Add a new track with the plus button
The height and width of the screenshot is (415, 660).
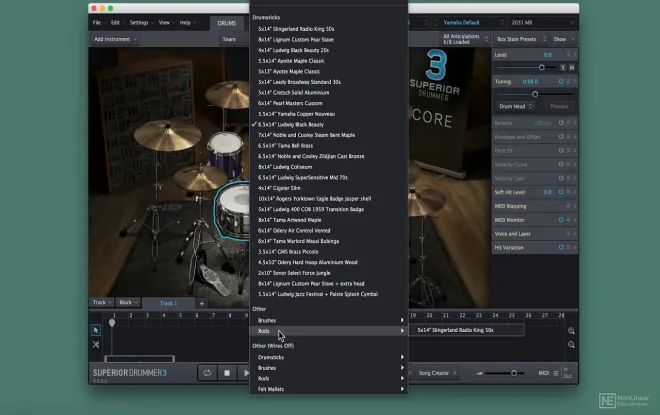pyautogui.click(x=202, y=303)
